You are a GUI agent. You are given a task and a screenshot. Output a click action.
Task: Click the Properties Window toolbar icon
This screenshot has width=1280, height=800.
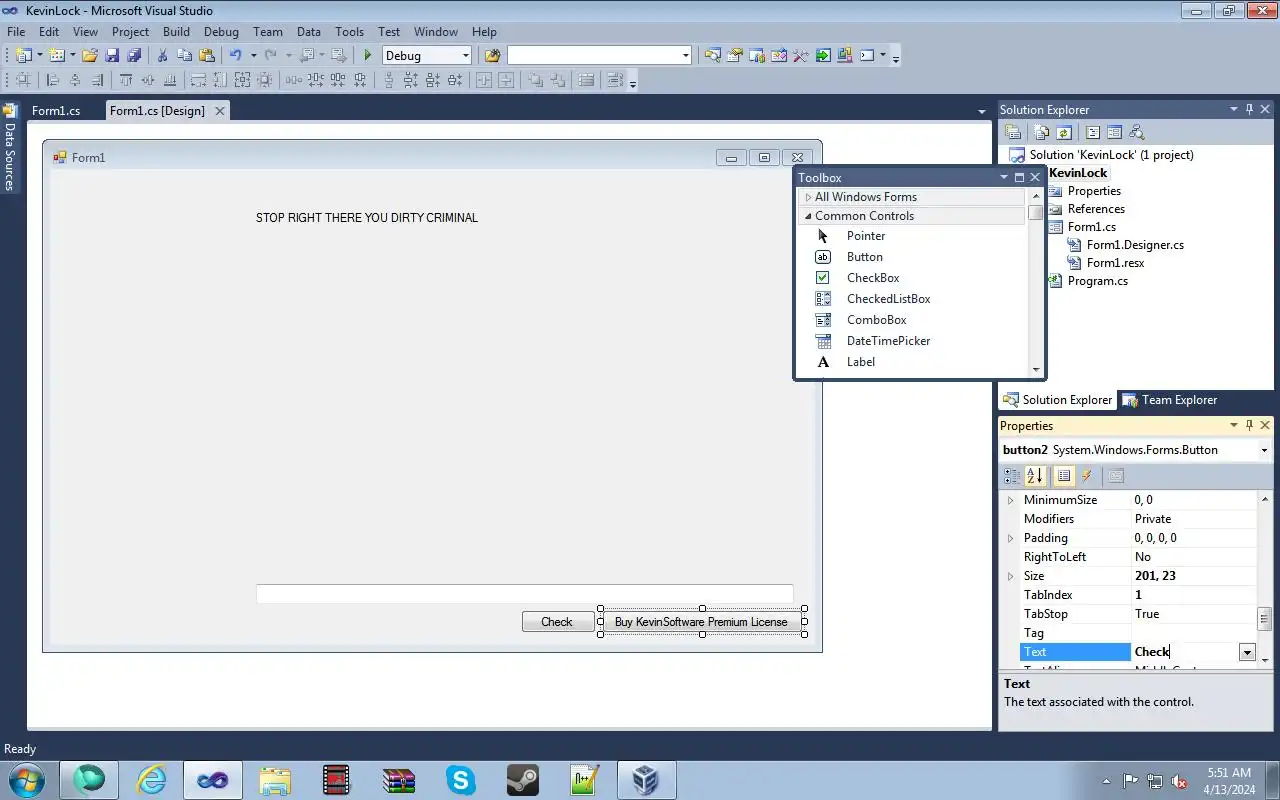(x=734, y=55)
